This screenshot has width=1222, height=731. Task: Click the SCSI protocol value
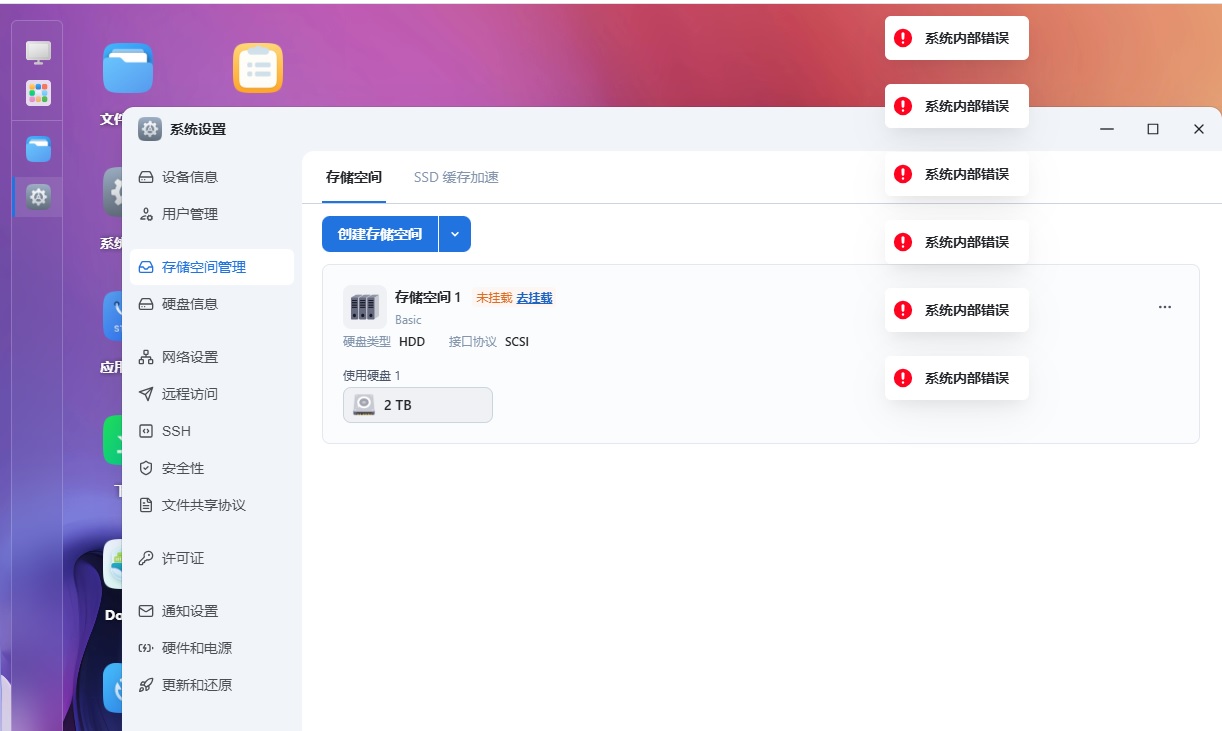click(517, 342)
